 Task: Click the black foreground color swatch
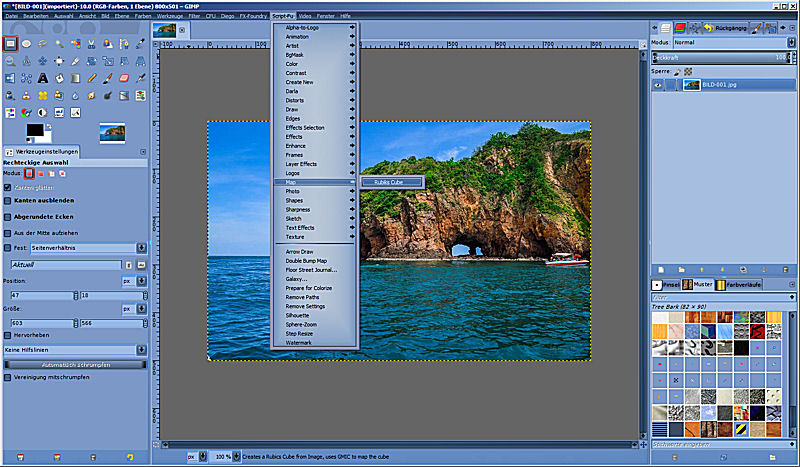(x=35, y=130)
